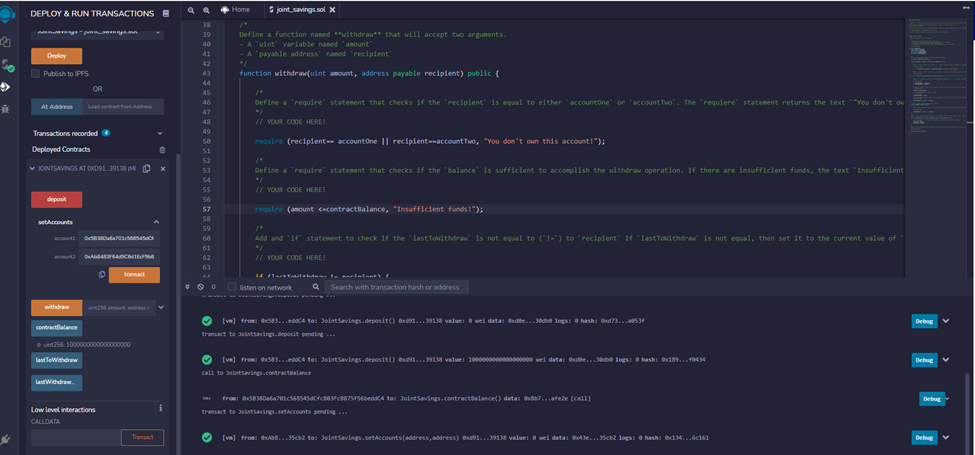Click the At Address button

pos(57,107)
